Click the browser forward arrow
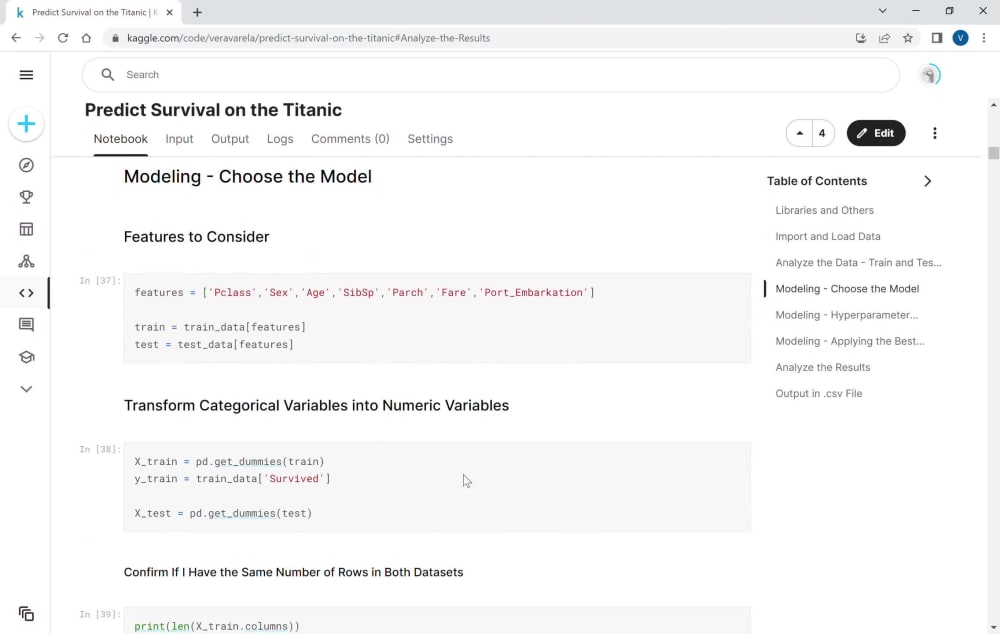 (x=40, y=38)
